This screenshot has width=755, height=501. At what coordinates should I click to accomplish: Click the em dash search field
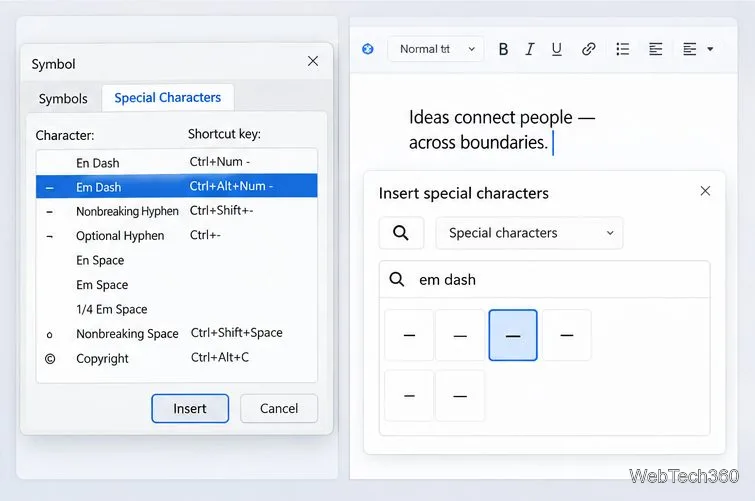[544, 279]
